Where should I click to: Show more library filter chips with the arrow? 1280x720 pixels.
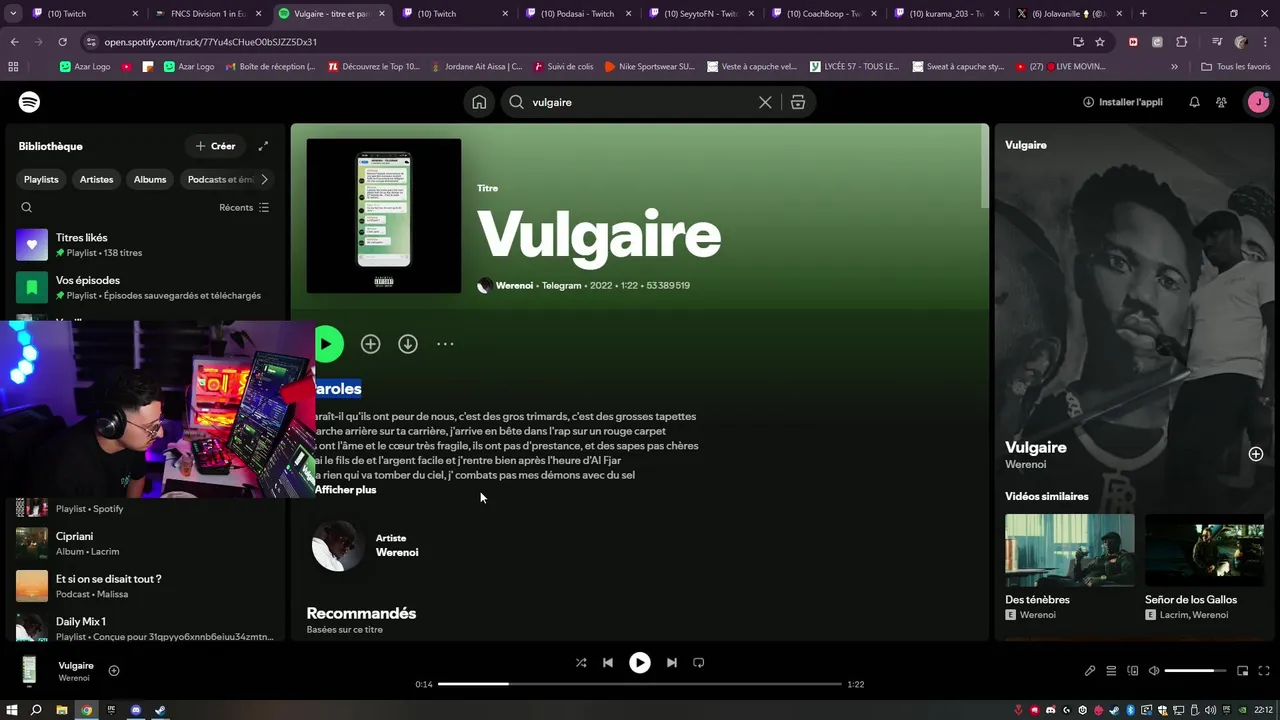pos(264,179)
